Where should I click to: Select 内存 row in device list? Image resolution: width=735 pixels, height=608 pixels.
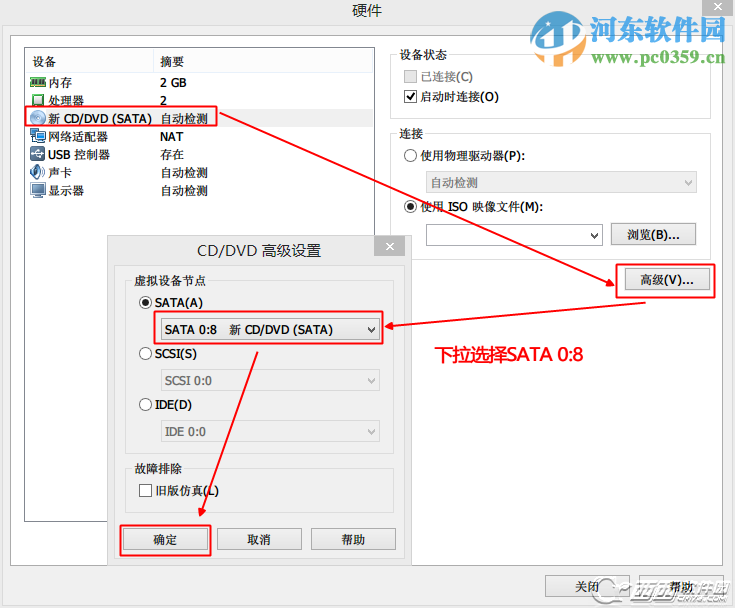pos(199,83)
